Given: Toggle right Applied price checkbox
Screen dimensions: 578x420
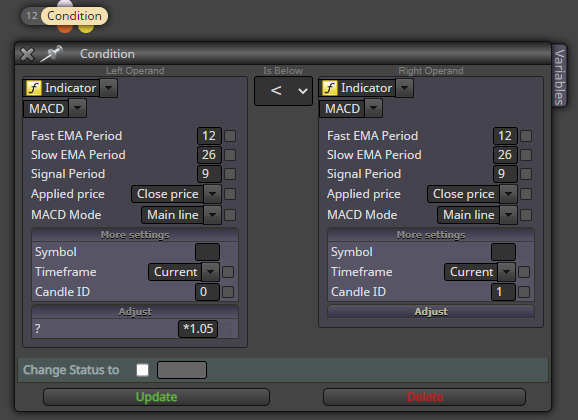Looking at the screenshot, I should point(526,194).
